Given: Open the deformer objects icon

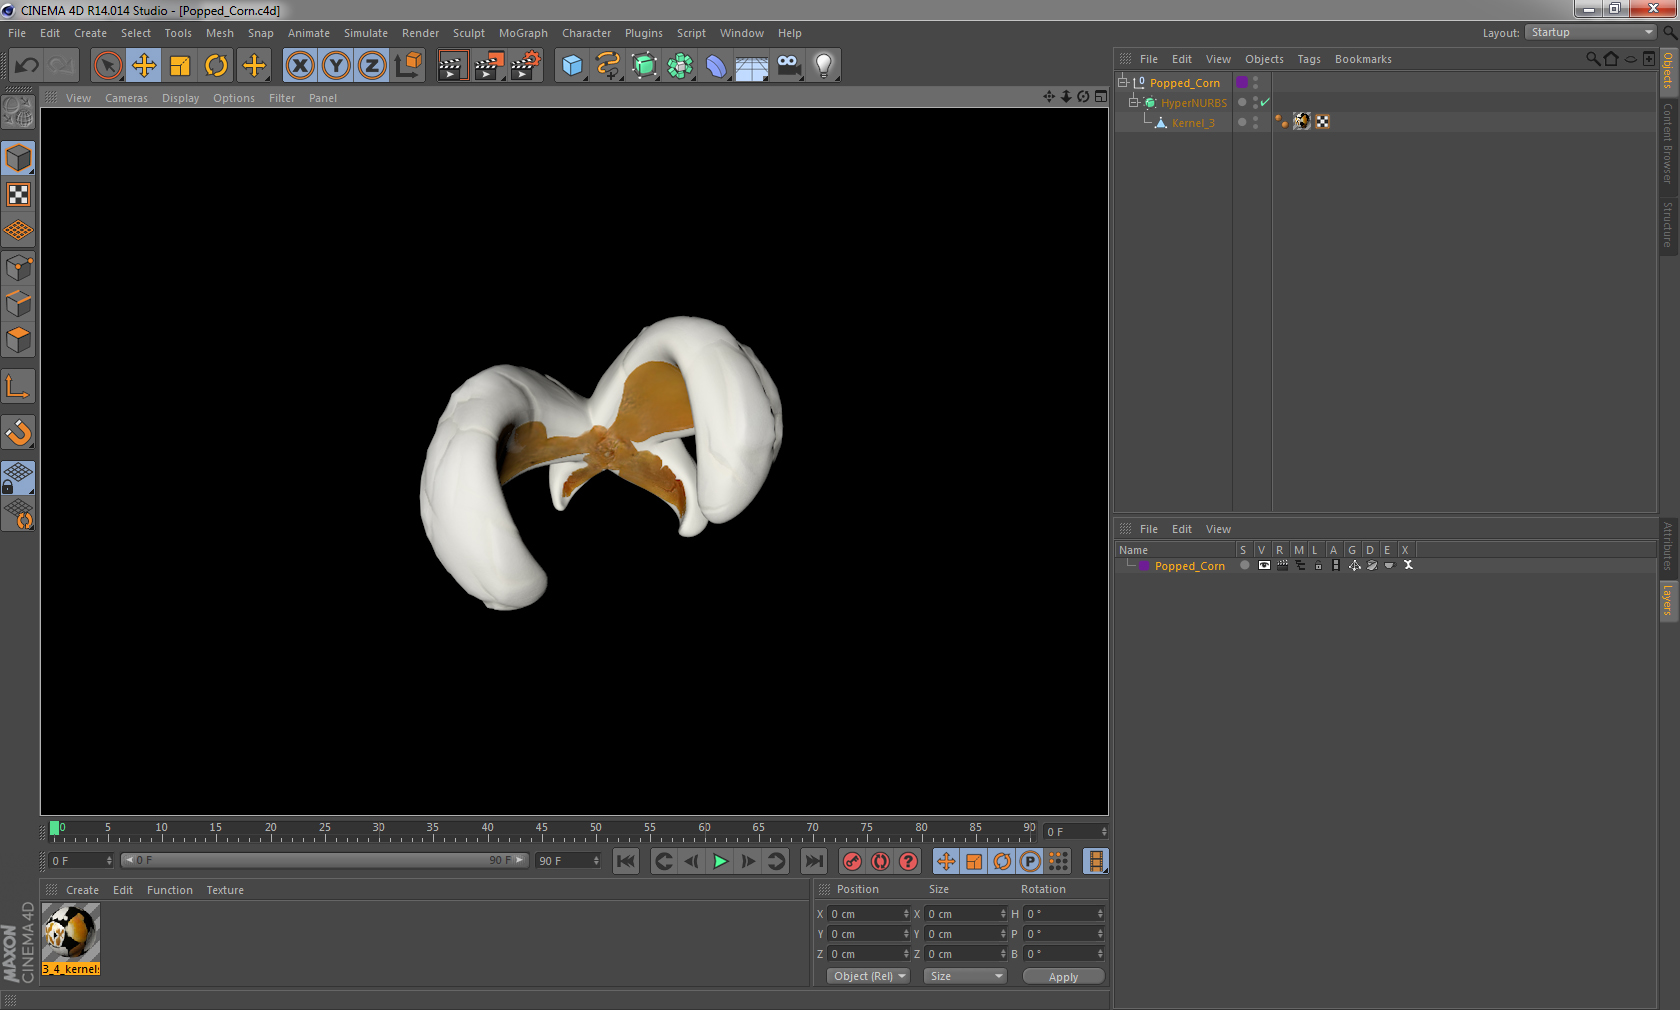Looking at the screenshot, I should pyautogui.click(x=716, y=66).
